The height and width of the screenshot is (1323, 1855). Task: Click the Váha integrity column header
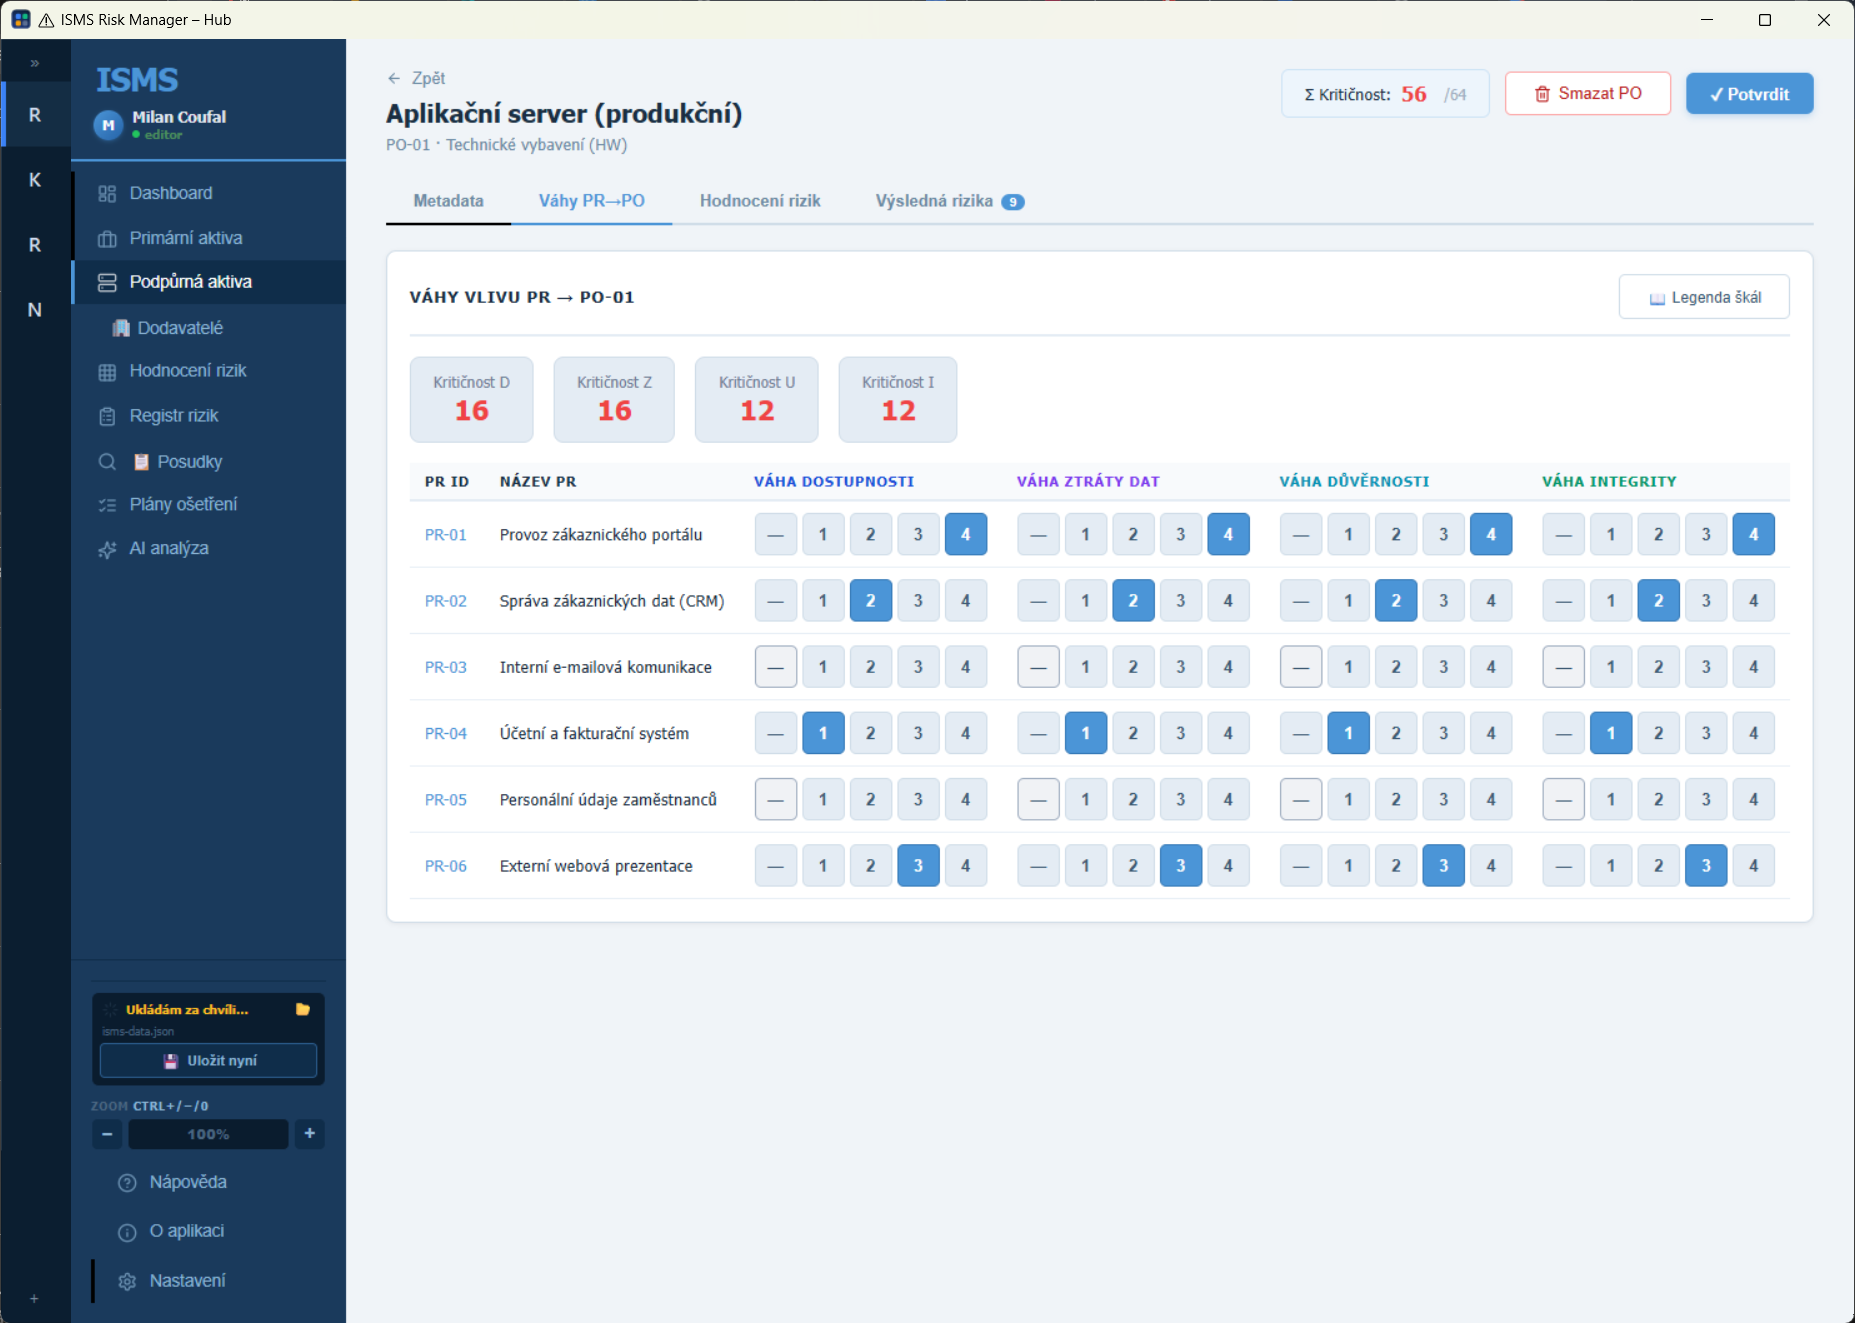tap(1609, 481)
